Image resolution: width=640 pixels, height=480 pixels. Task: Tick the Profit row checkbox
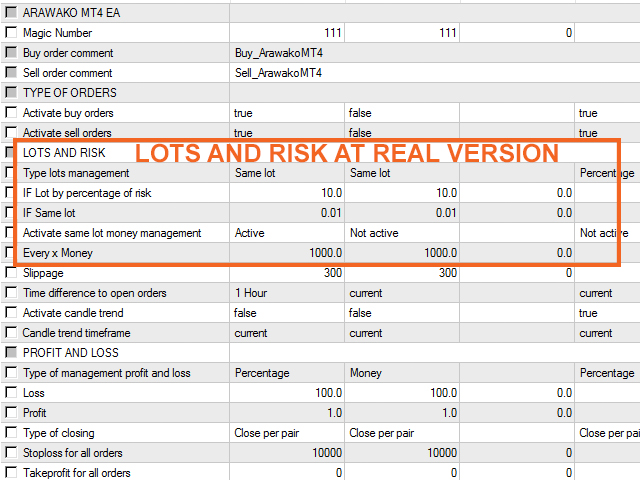click(11, 412)
